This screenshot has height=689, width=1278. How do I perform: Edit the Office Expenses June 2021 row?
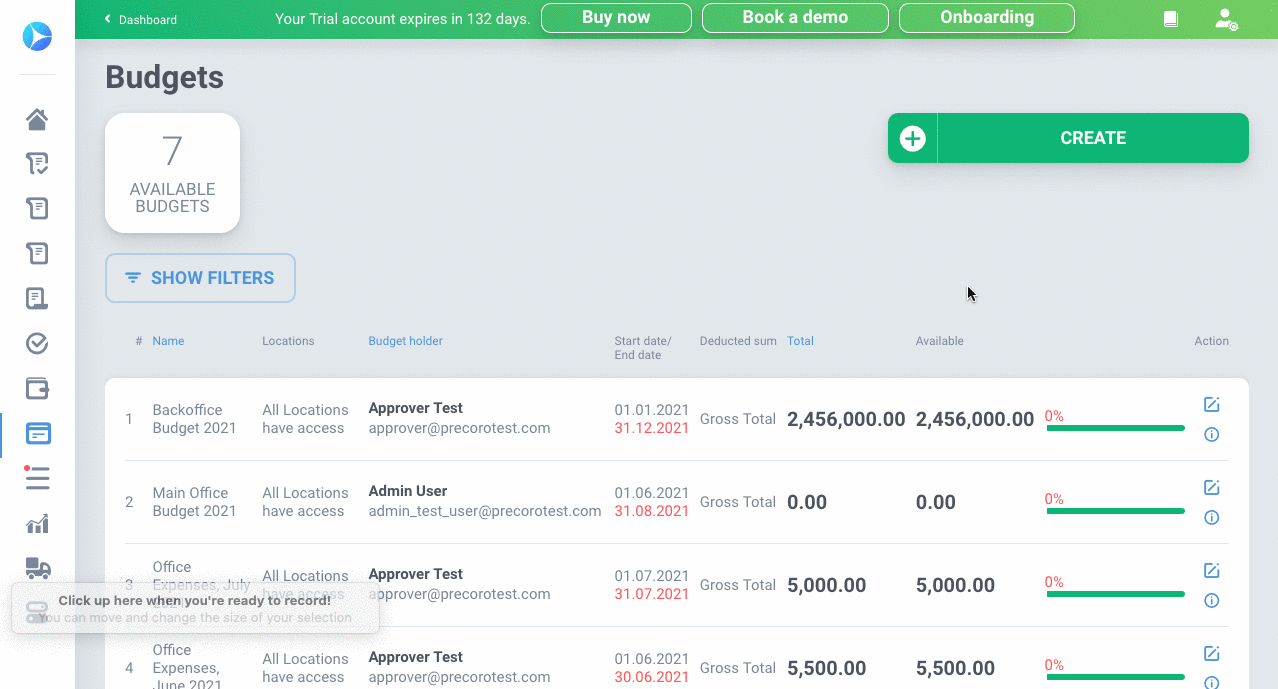click(1211, 653)
